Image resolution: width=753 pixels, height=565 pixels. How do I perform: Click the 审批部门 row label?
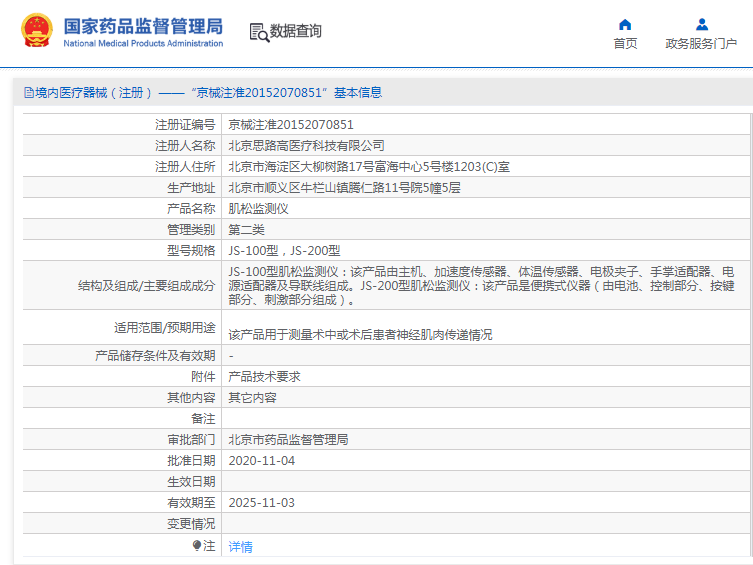(x=191, y=440)
